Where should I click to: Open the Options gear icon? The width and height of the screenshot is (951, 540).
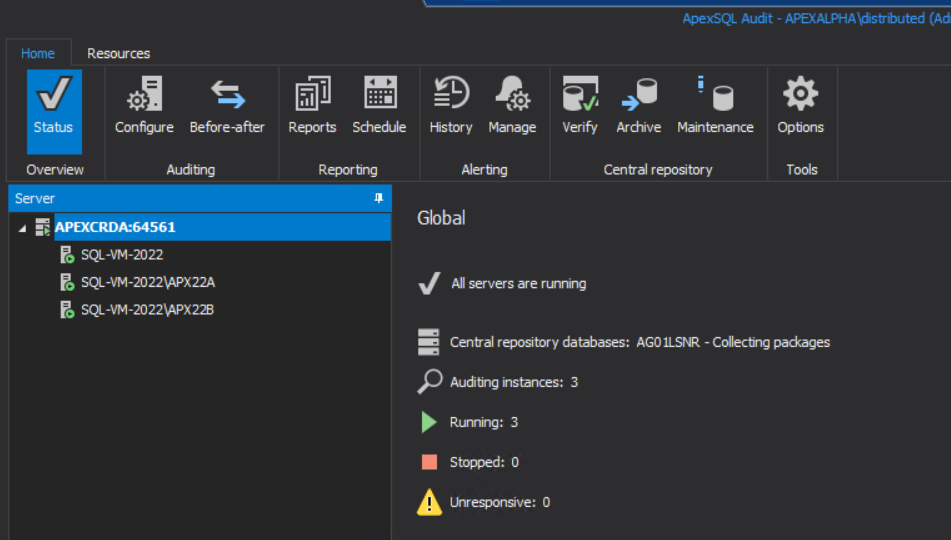801,93
